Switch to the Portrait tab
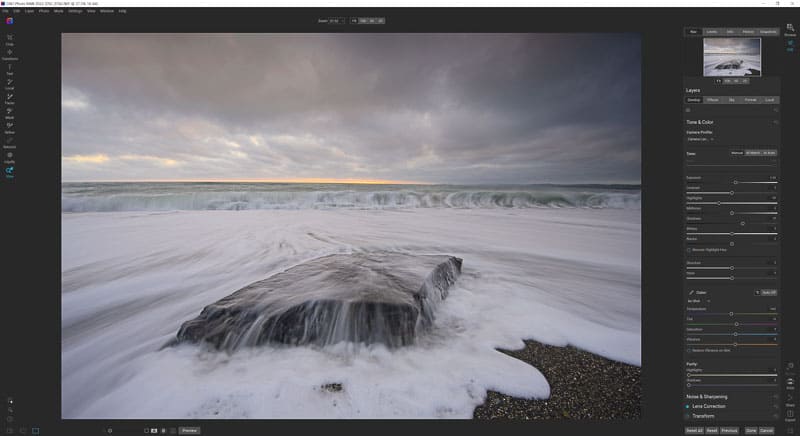The height and width of the screenshot is (436, 800). [751, 100]
